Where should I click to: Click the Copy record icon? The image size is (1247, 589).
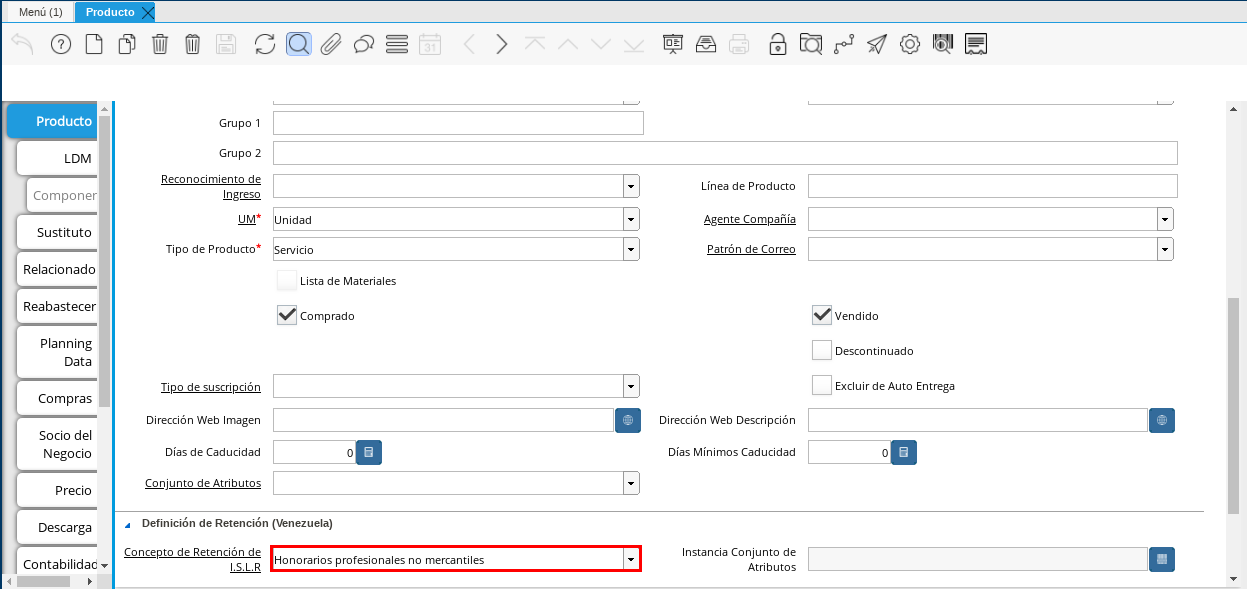click(x=127, y=44)
